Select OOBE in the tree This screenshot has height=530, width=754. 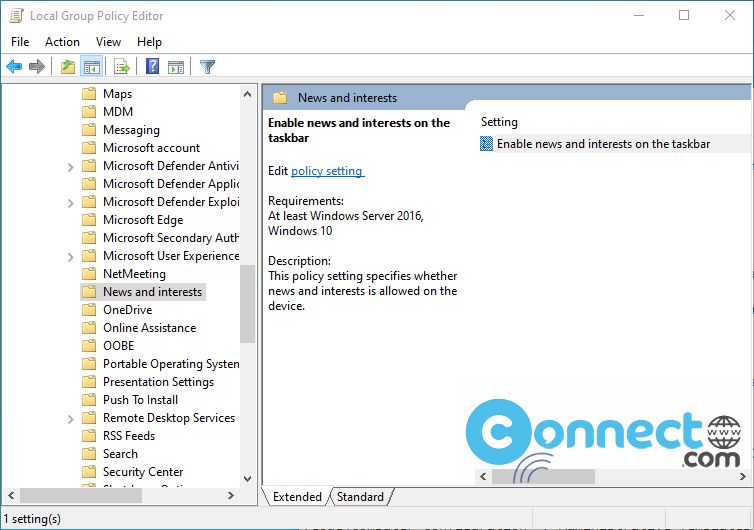[118, 346]
